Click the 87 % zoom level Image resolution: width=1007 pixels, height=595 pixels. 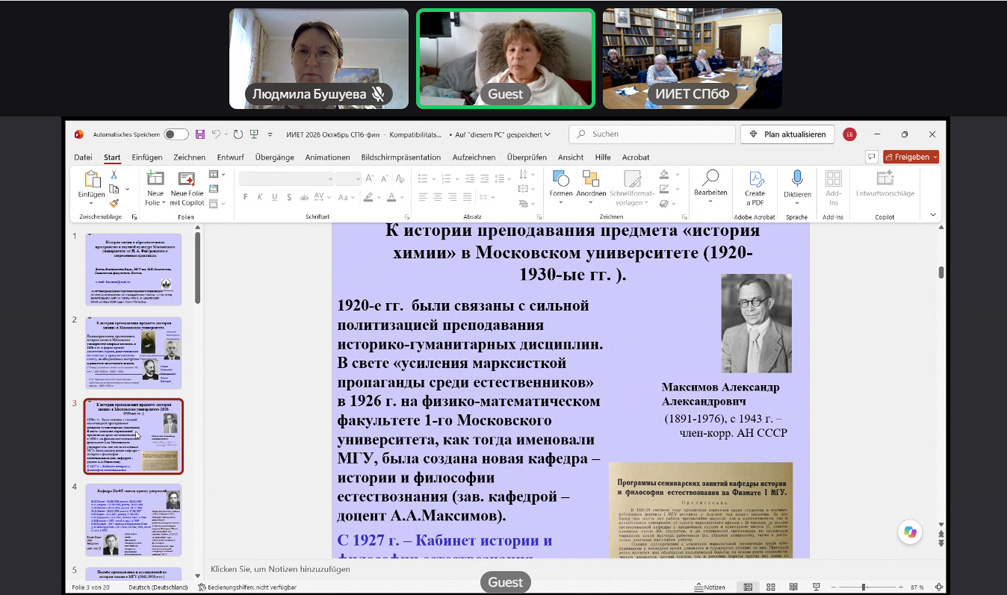[x=917, y=587]
